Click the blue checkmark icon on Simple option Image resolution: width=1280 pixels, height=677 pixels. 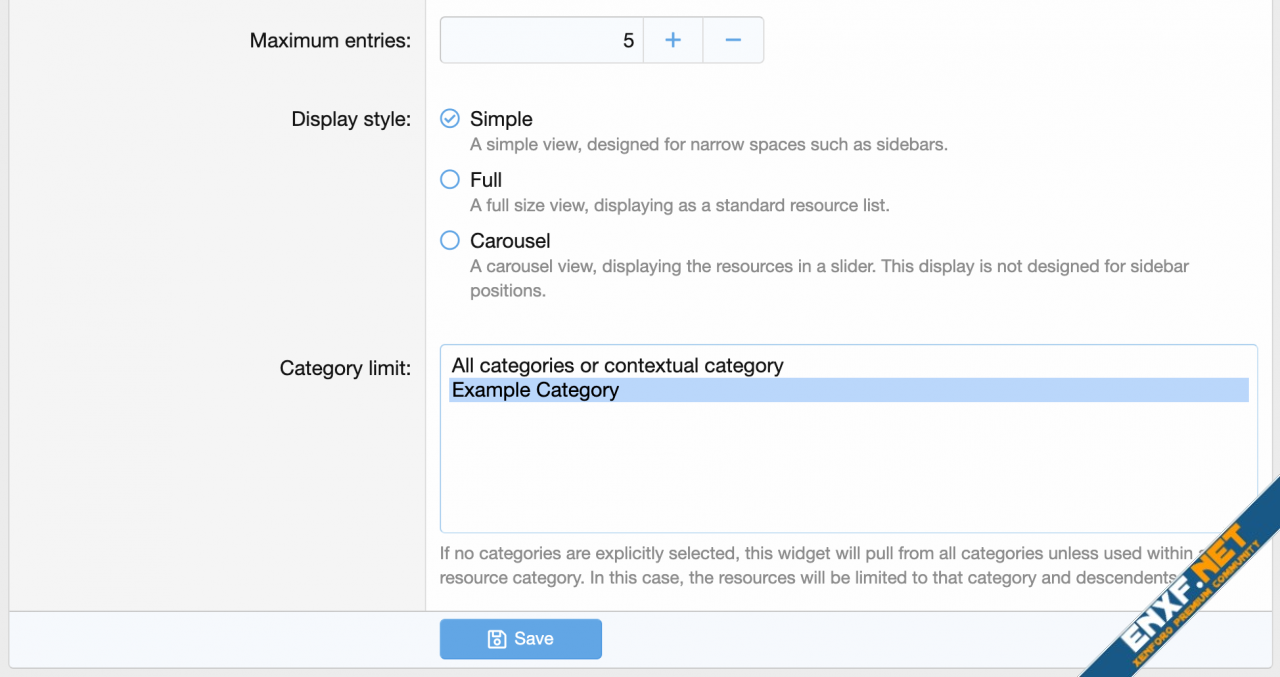(449, 117)
